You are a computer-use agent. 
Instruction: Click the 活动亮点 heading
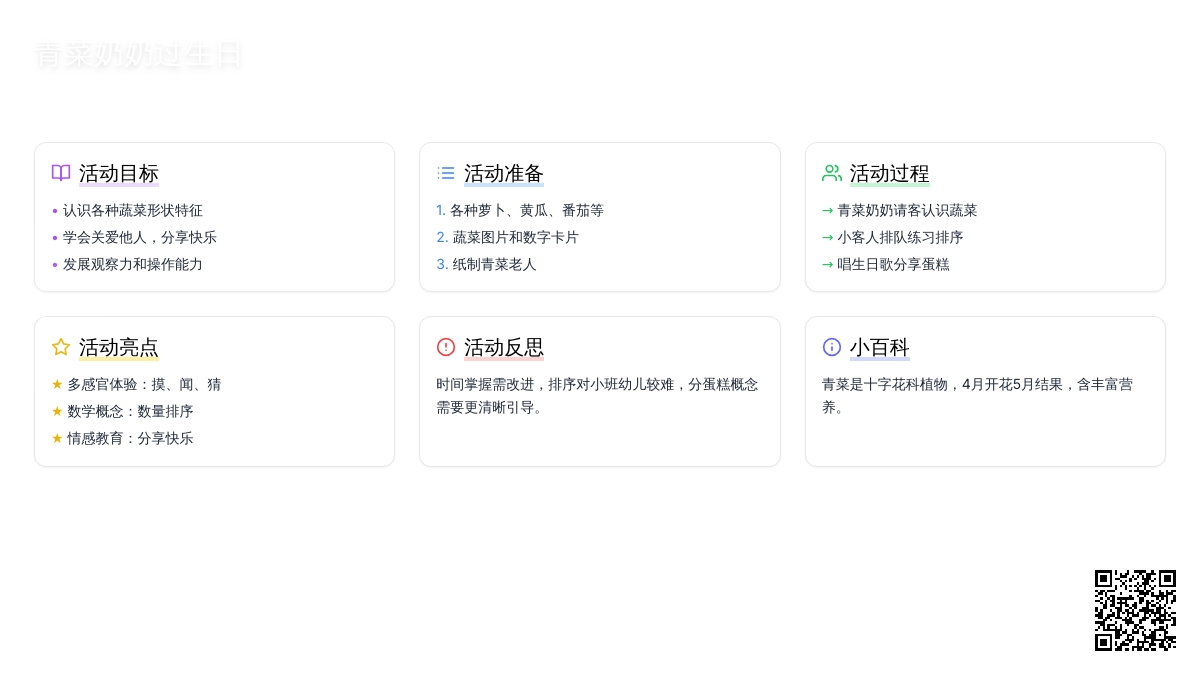pyautogui.click(x=119, y=348)
